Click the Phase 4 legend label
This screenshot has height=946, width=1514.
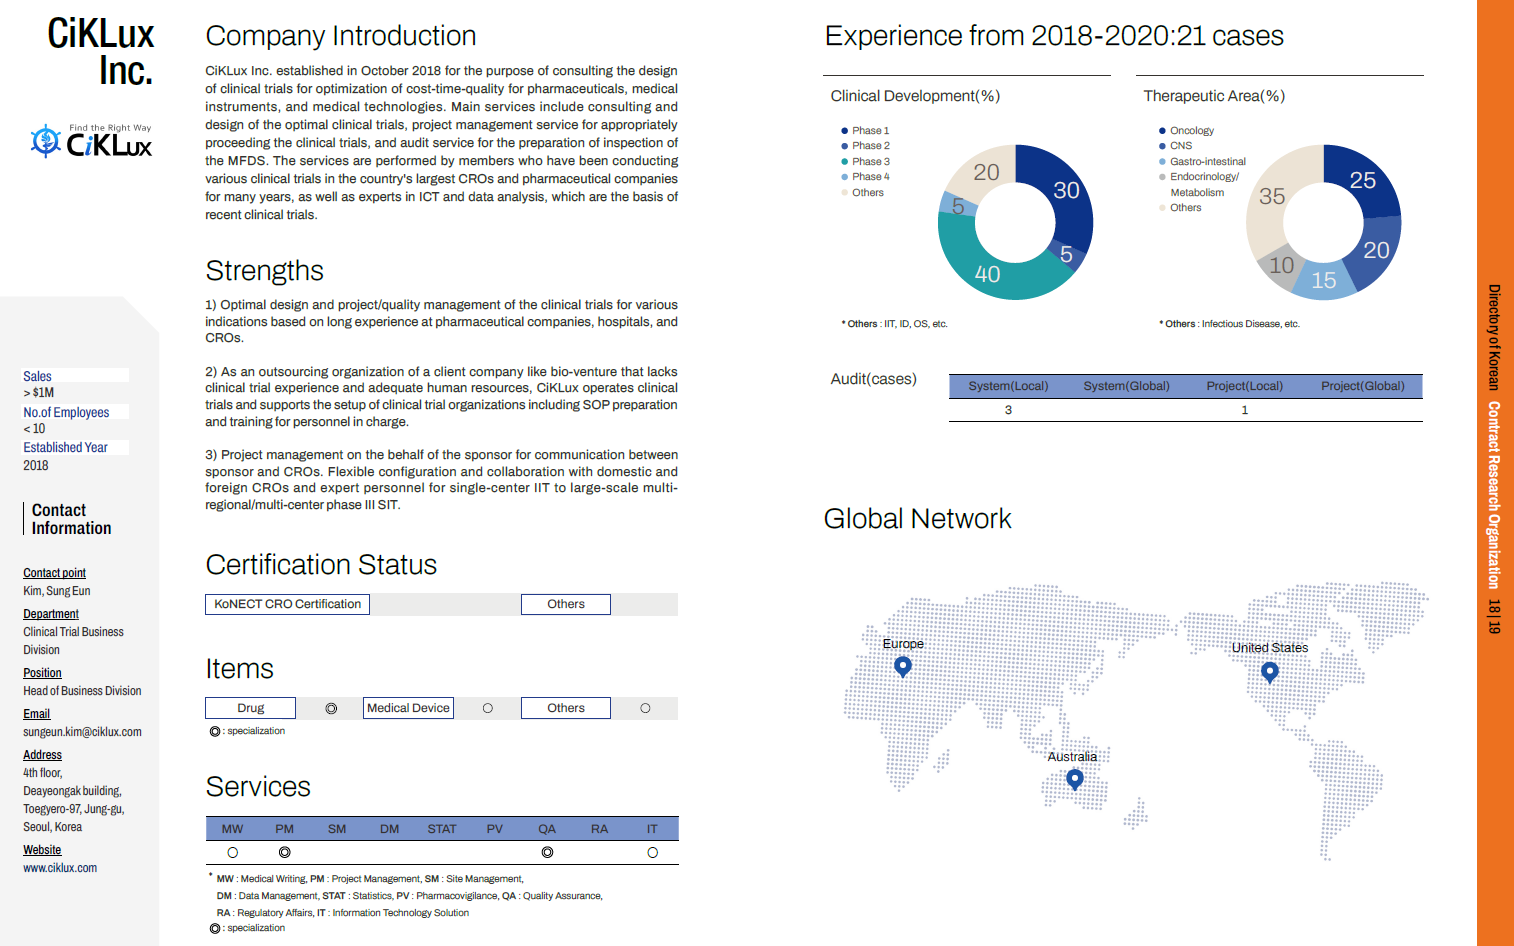[x=870, y=177]
